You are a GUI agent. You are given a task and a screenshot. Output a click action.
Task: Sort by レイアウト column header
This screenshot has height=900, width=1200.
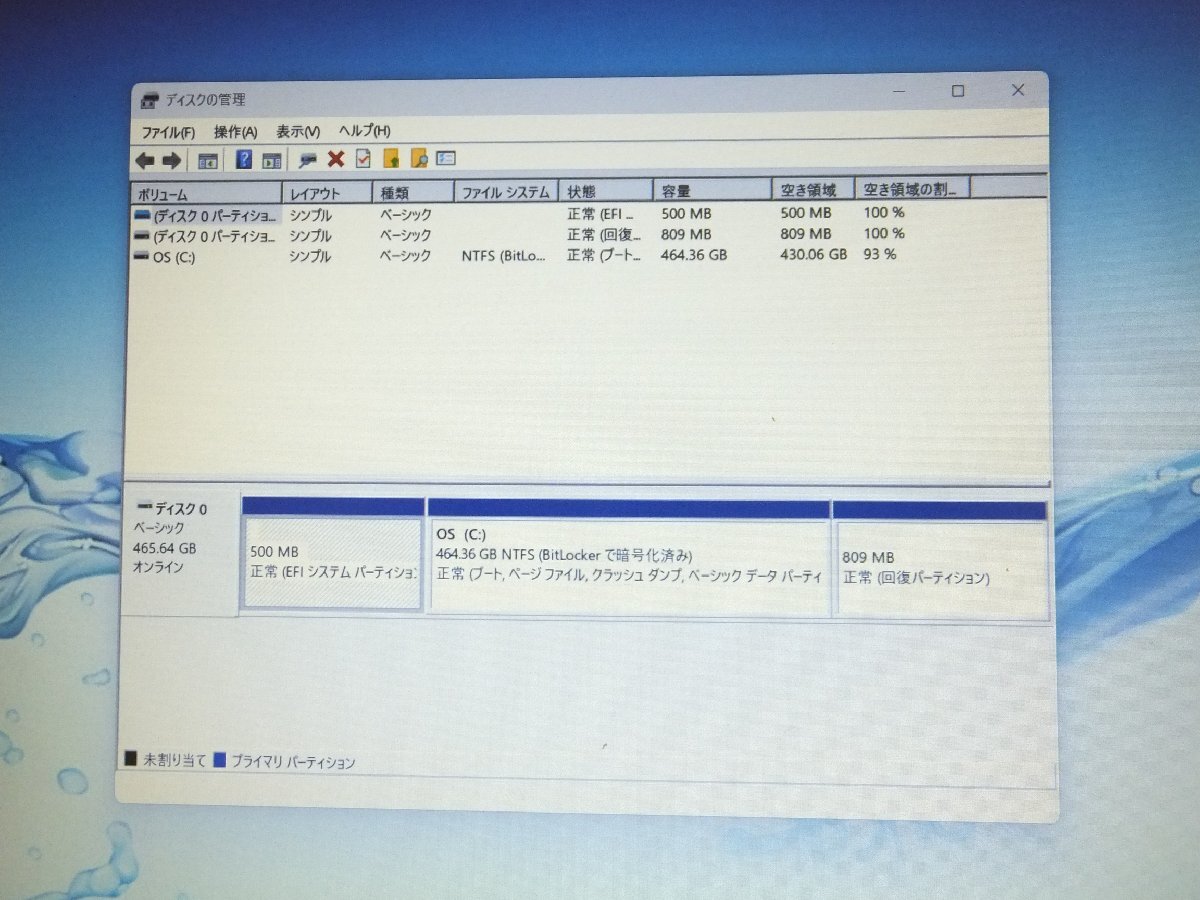[327, 193]
